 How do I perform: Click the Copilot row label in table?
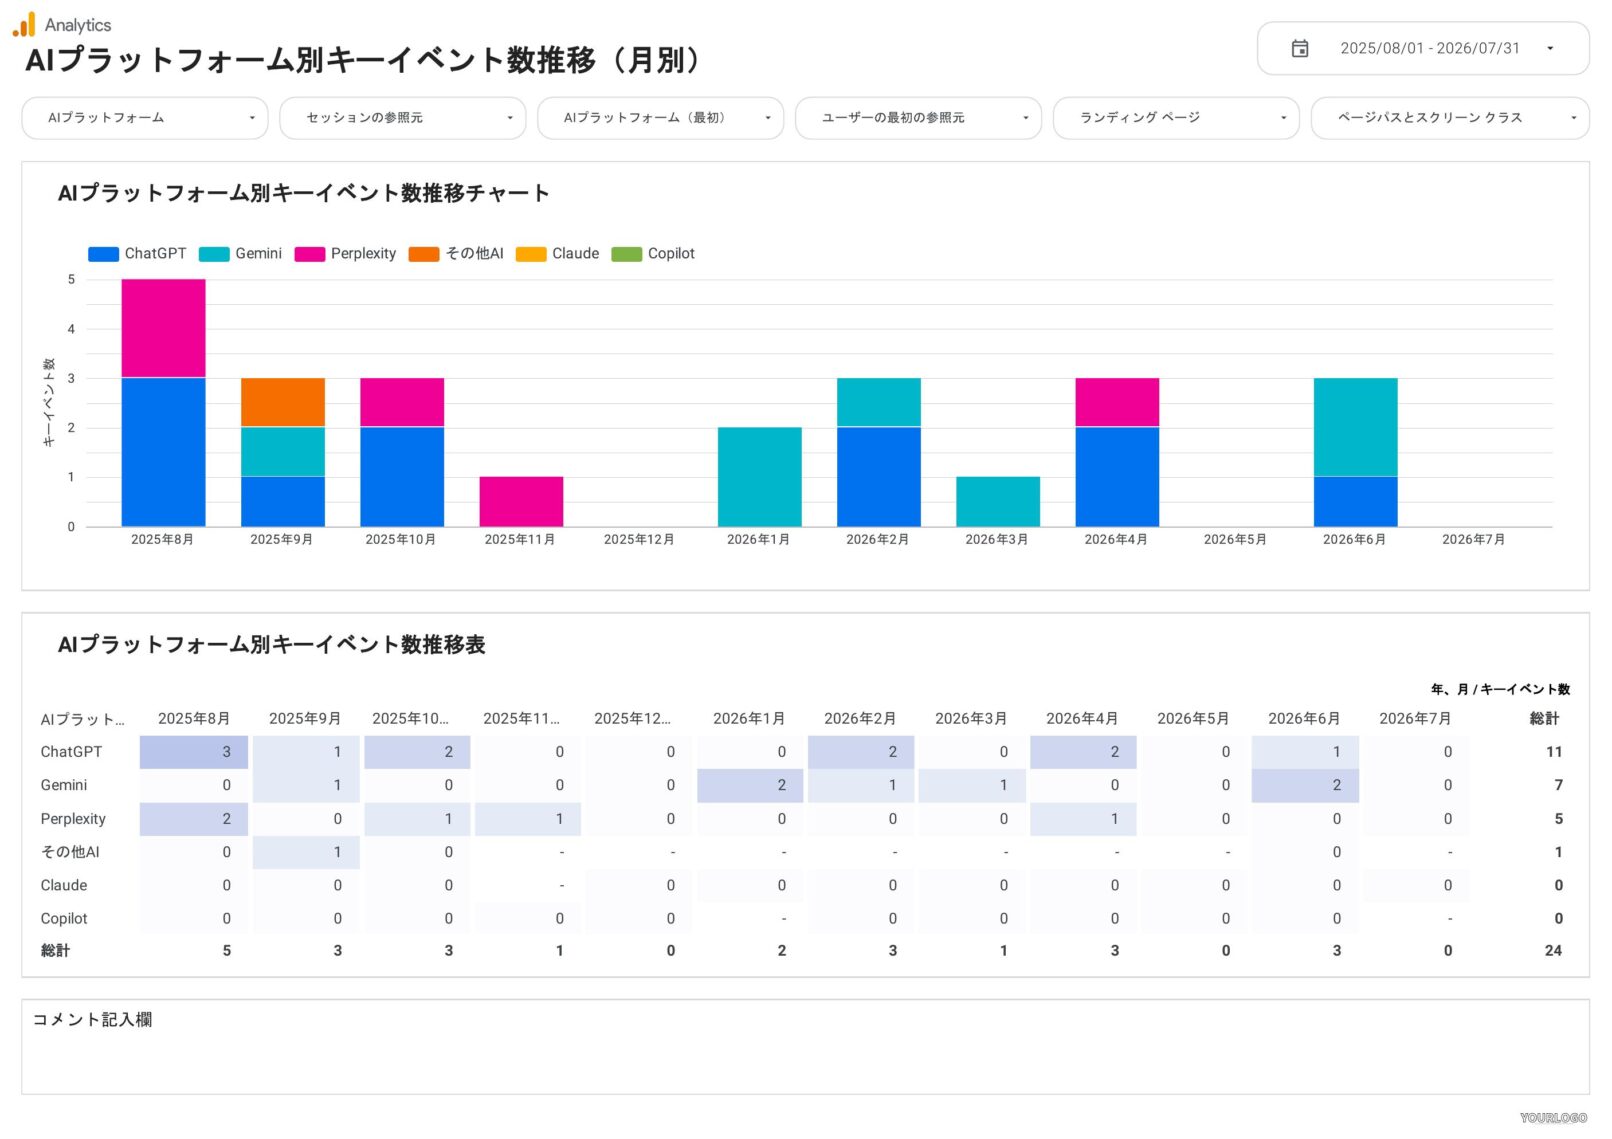[64, 918]
